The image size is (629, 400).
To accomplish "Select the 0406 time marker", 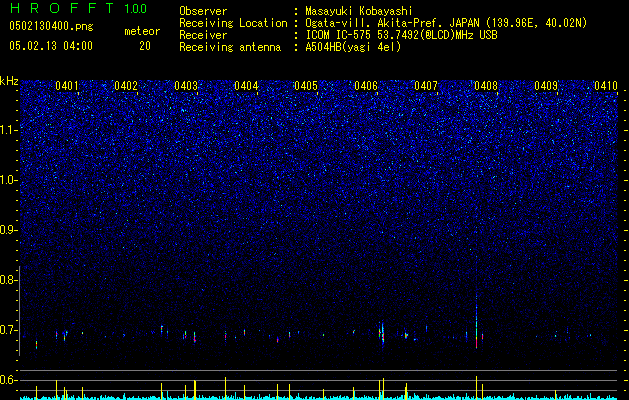I will (x=366, y=86).
